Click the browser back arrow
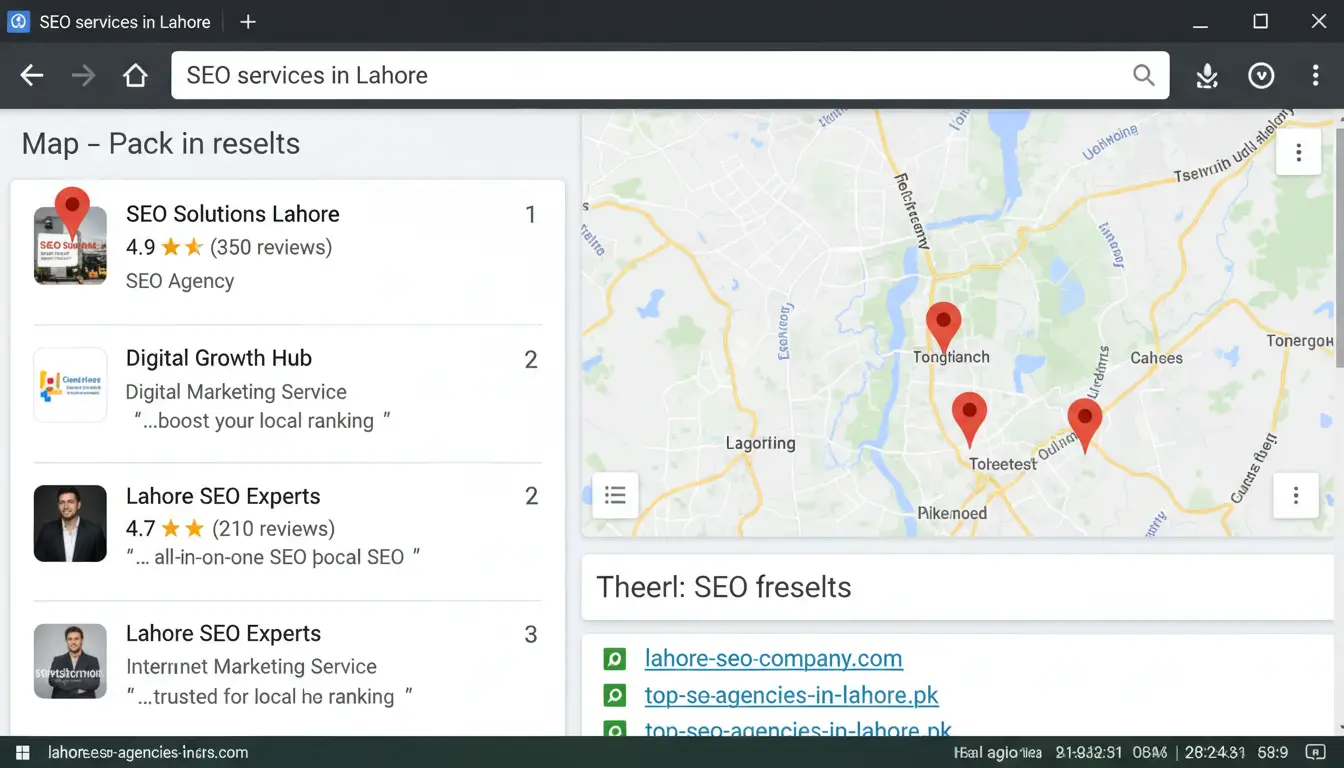The width and height of the screenshot is (1344, 768). pyautogui.click(x=32, y=76)
